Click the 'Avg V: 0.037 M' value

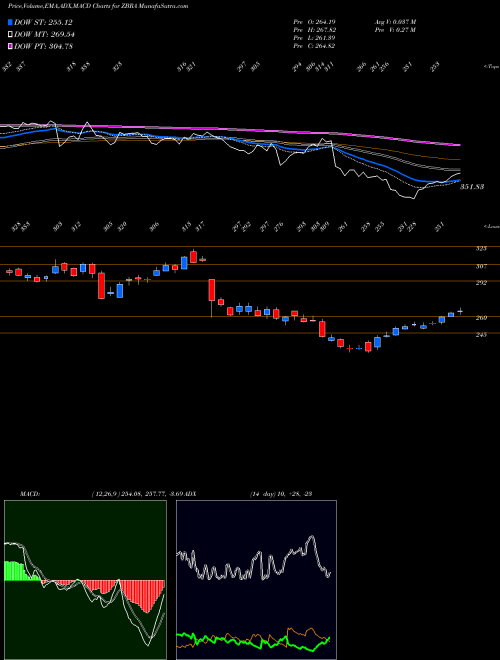point(395,22)
